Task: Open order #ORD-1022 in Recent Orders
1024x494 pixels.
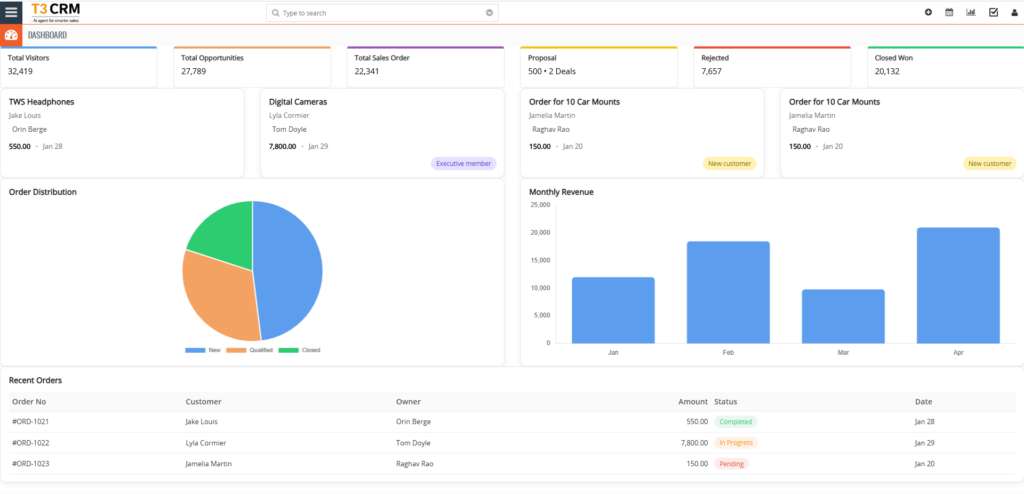Action: (x=29, y=442)
